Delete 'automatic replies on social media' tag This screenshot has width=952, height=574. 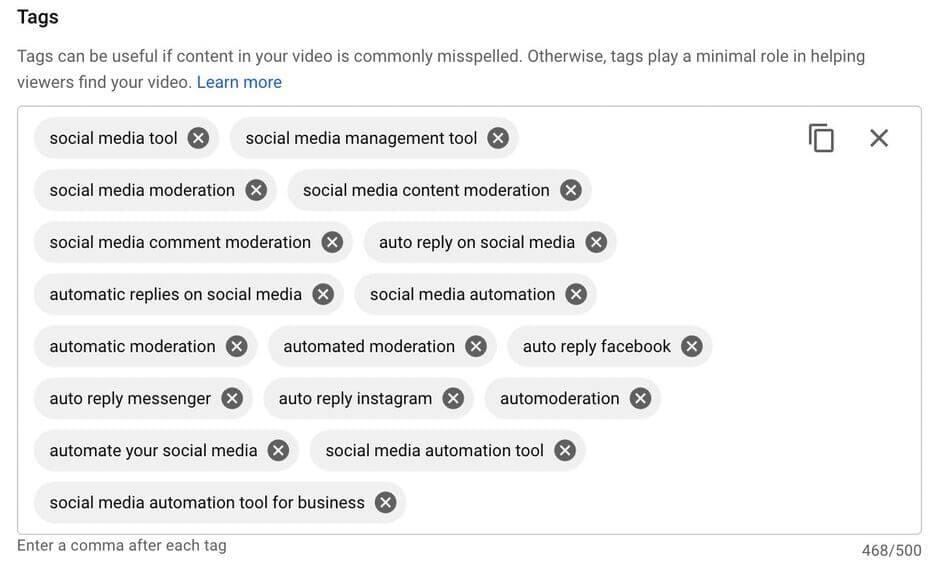[x=322, y=294]
